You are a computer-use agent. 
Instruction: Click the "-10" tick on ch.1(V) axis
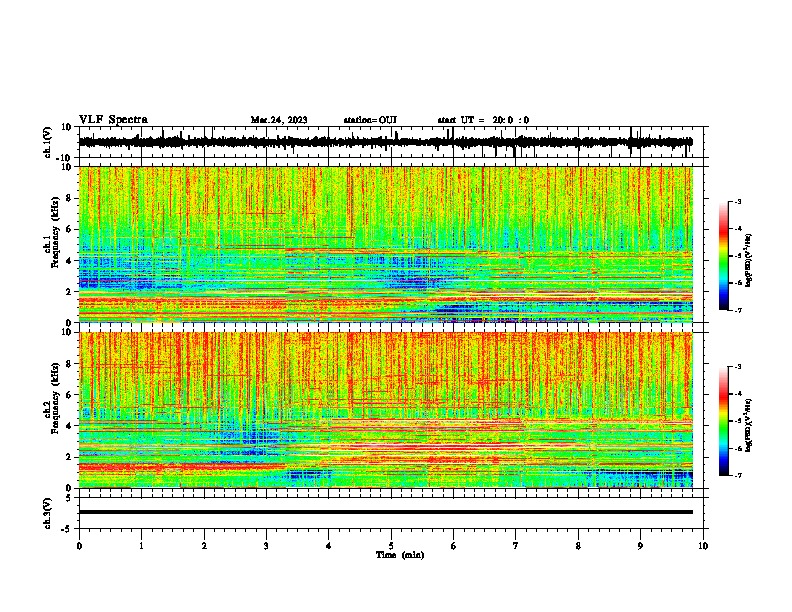click(x=65, y=158)
